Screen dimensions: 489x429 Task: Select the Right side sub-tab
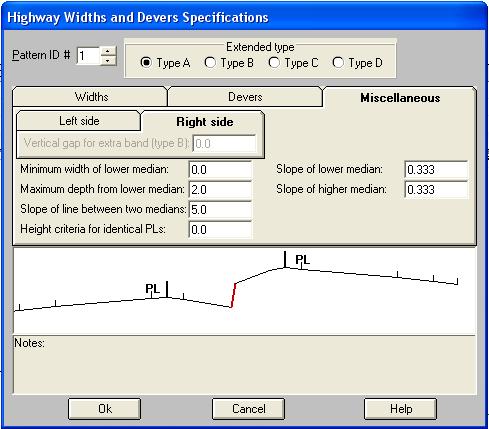(203, 122)
